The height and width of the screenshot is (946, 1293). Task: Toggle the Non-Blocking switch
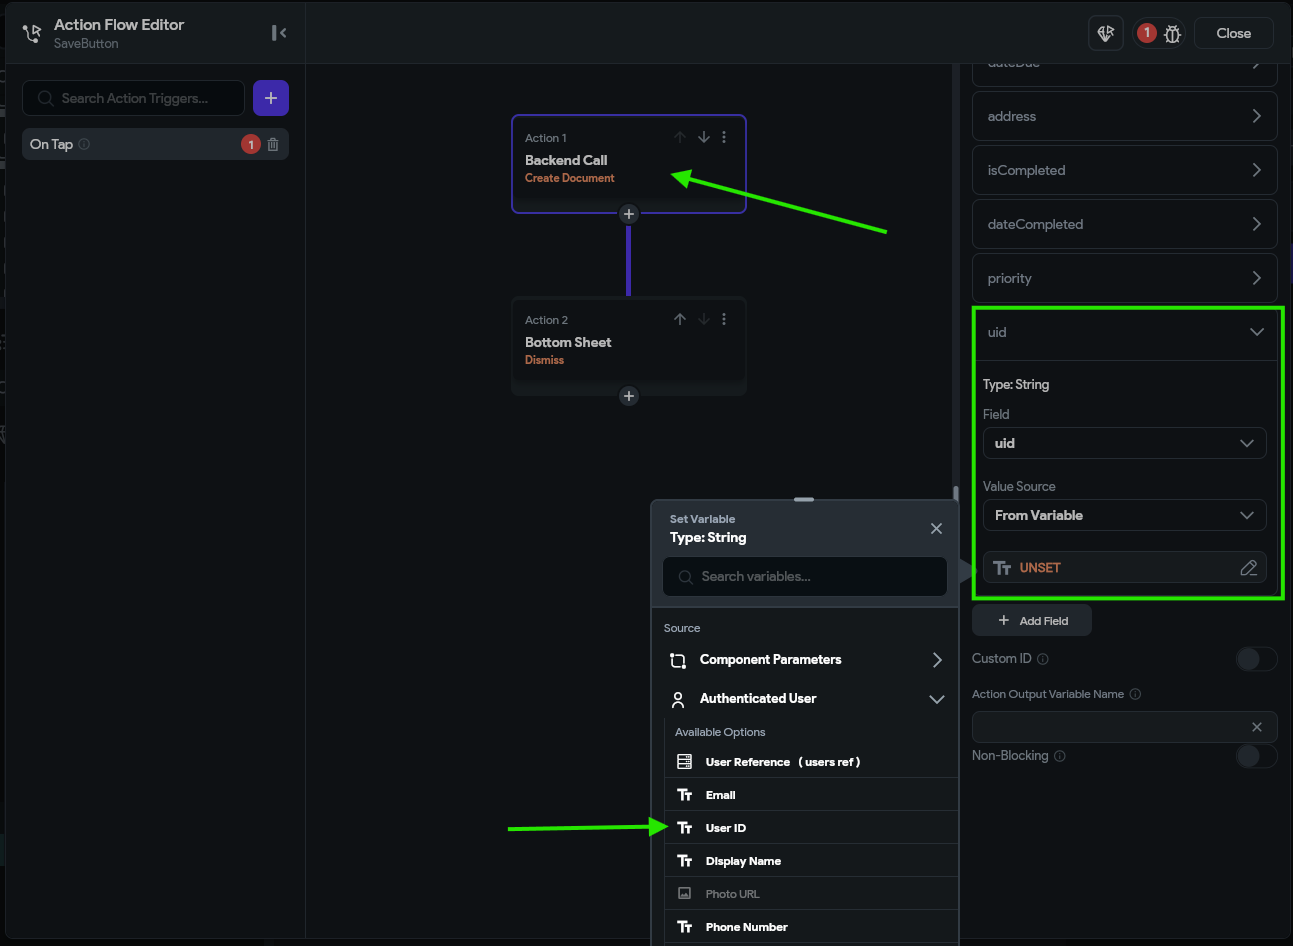click(x=1257, y=756)
